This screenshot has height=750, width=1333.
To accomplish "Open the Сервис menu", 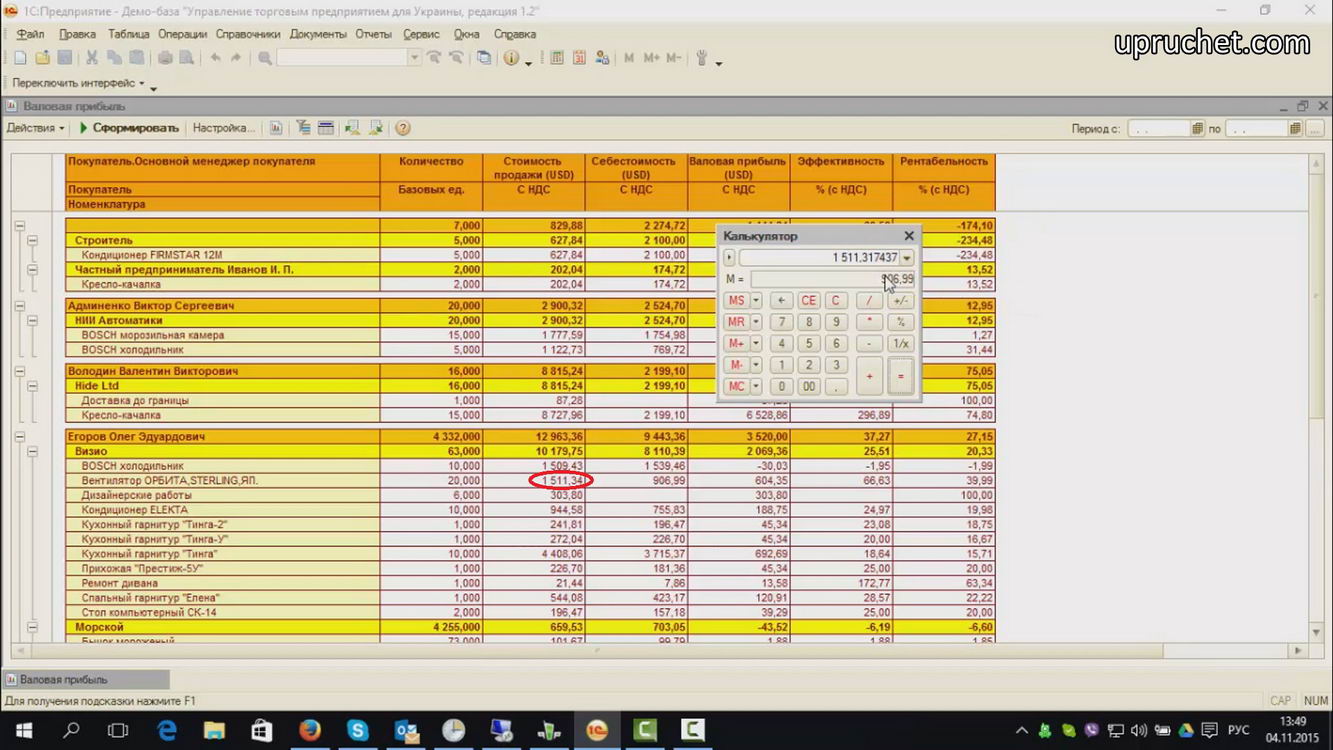I will (421, 34).
